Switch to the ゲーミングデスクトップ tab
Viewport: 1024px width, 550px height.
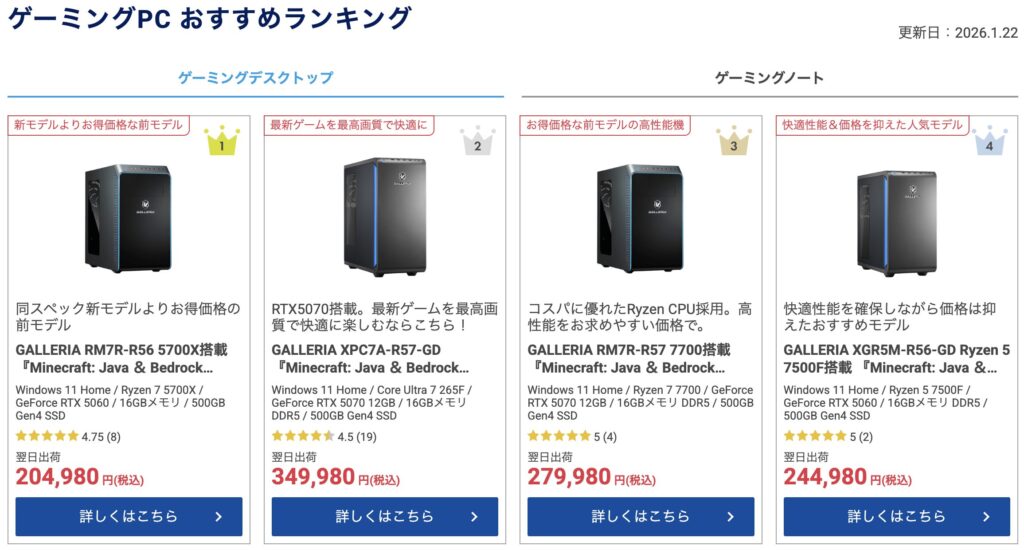click(x=255, y=77)
